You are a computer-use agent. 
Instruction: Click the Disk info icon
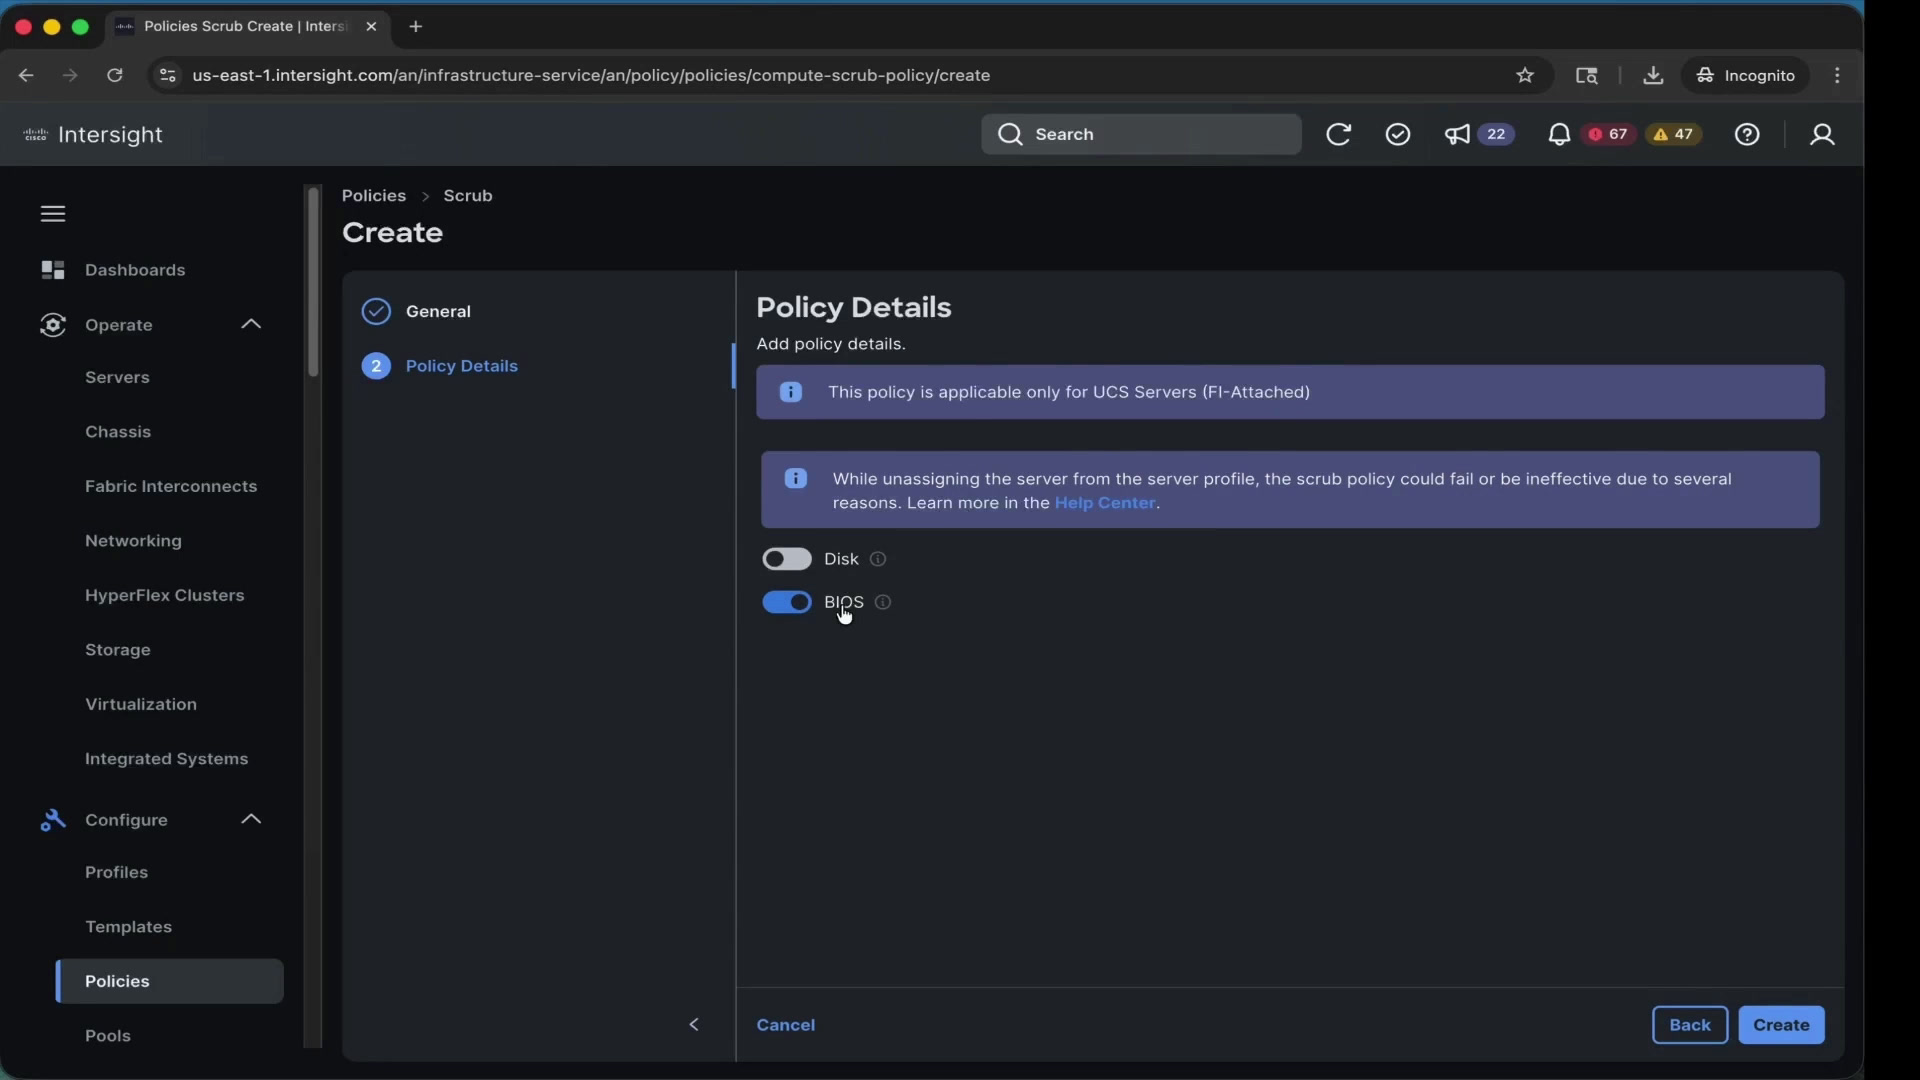click(x=878, y=560)
